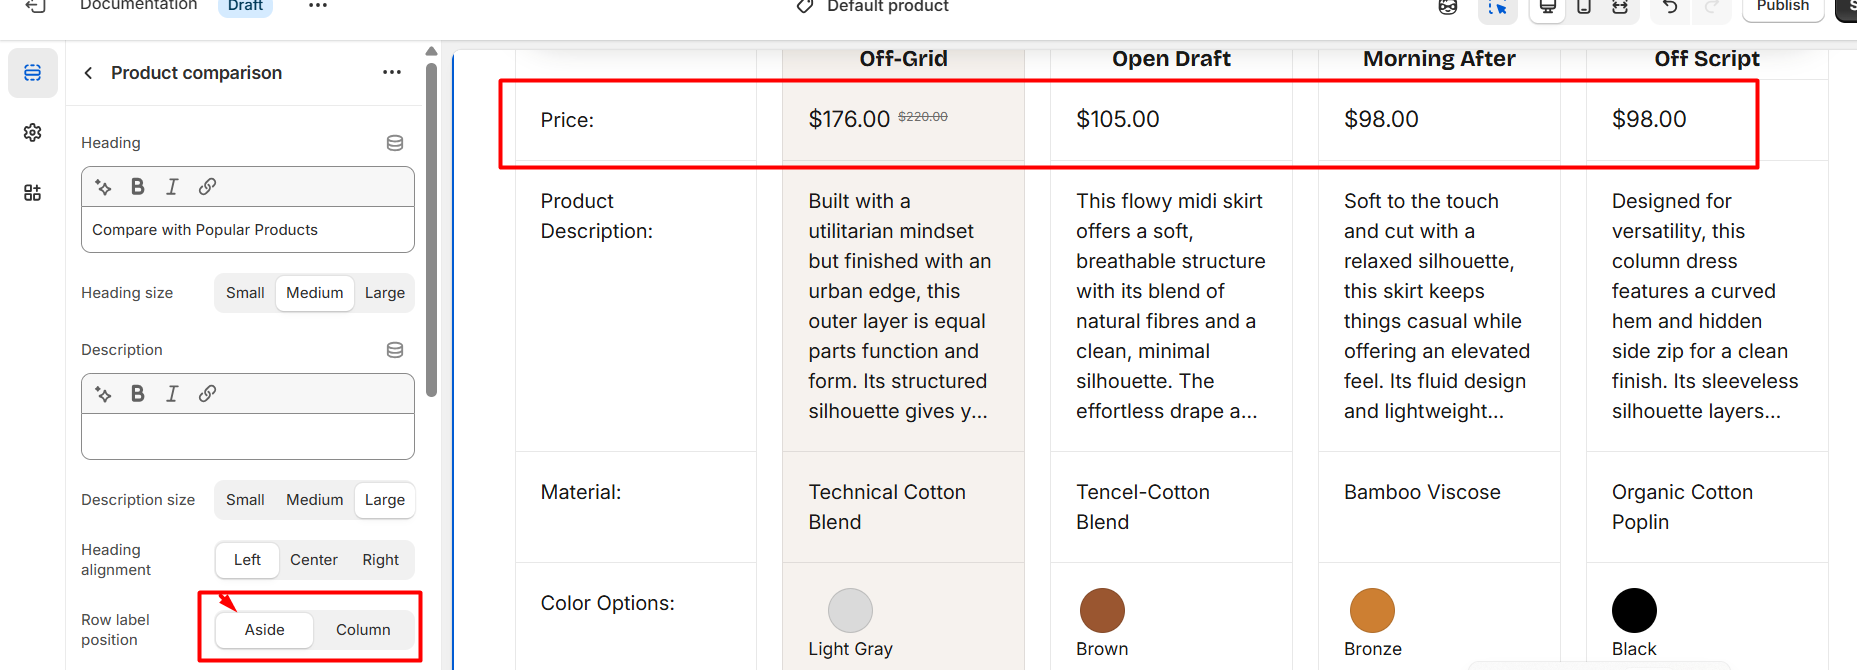Image resolution: width=1857 pixels, height=670 pixels.
Task: Click the Publish button
Action: (1783, 7)
